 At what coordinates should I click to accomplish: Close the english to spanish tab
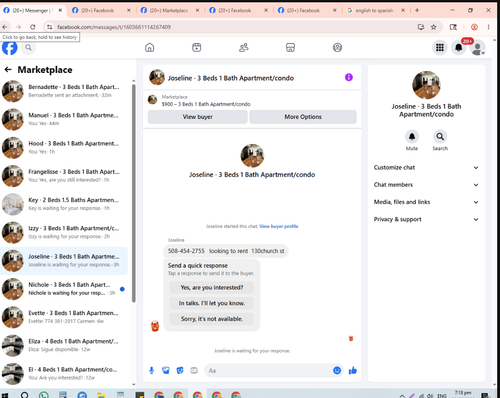[403, 10]
